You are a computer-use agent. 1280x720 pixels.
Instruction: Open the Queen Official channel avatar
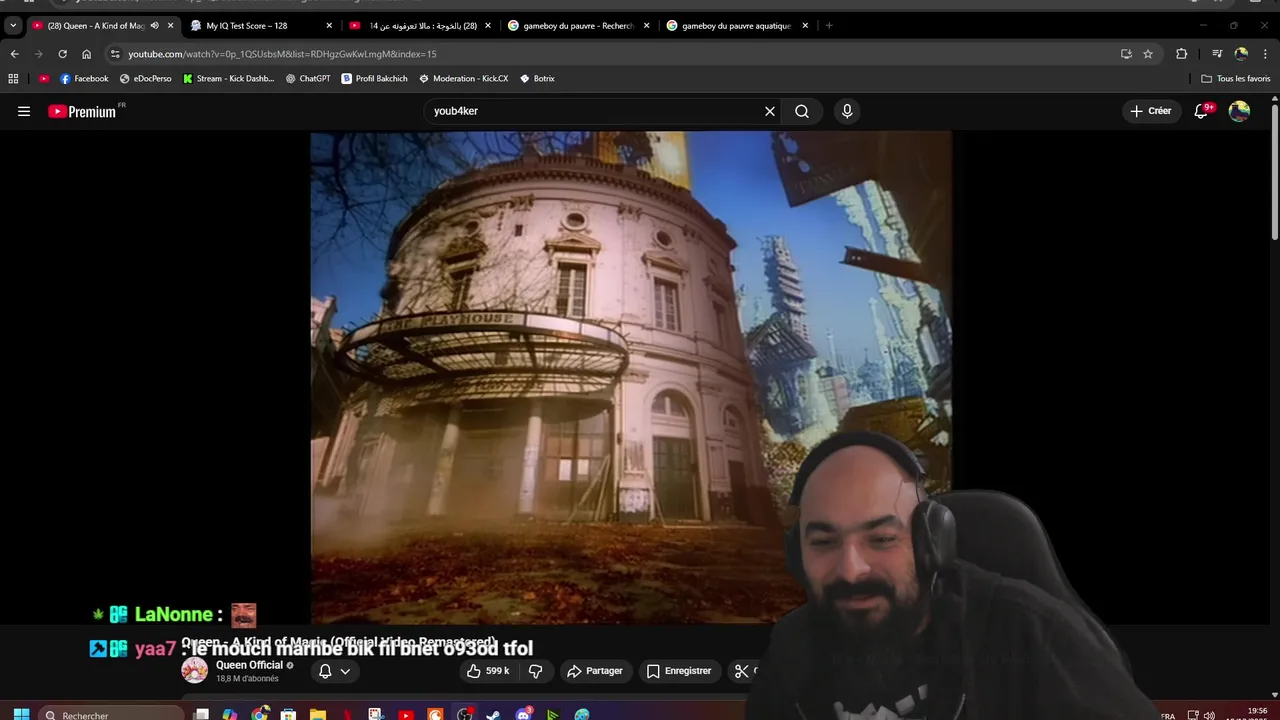(x=194, y=670)
